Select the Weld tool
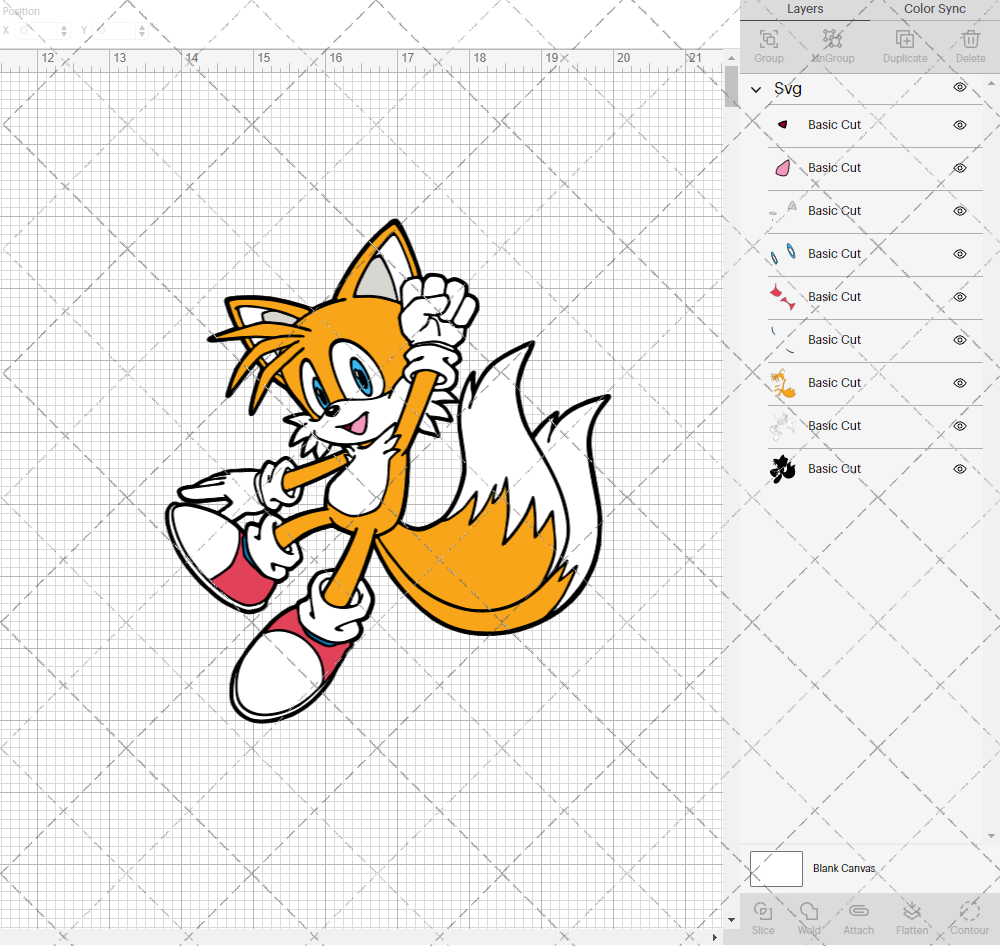Screen dimensions: 1000x946 [x=808, y=915]
